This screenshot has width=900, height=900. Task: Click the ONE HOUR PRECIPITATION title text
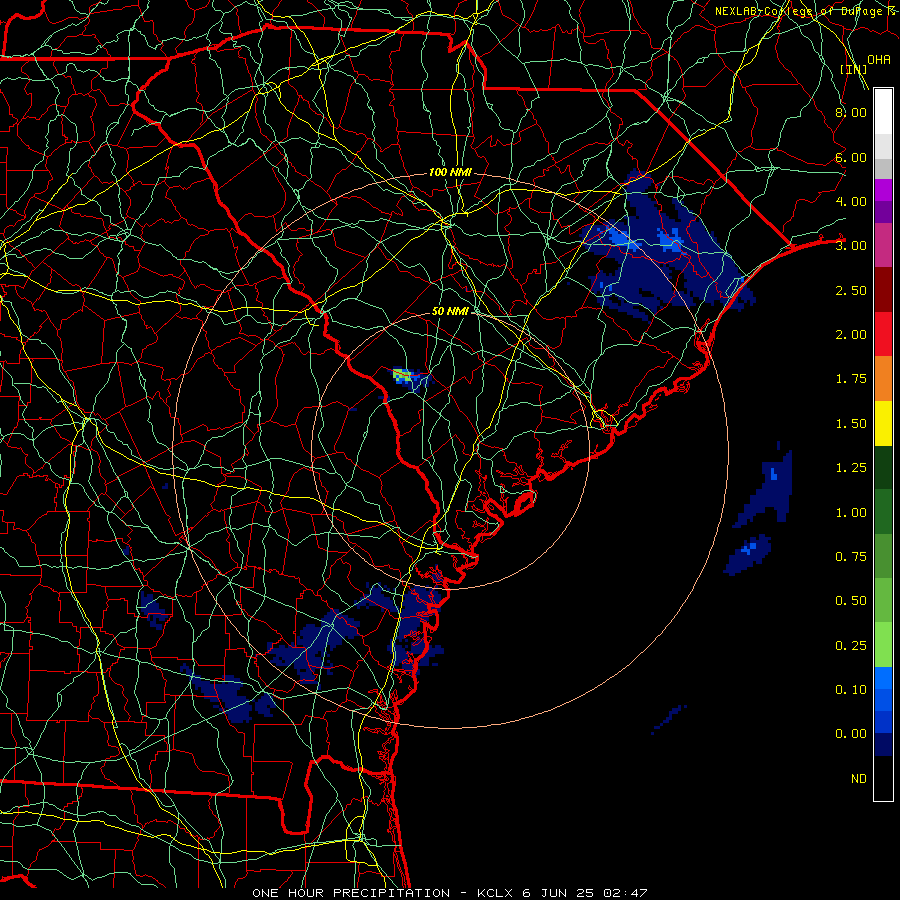coord(351,893)
